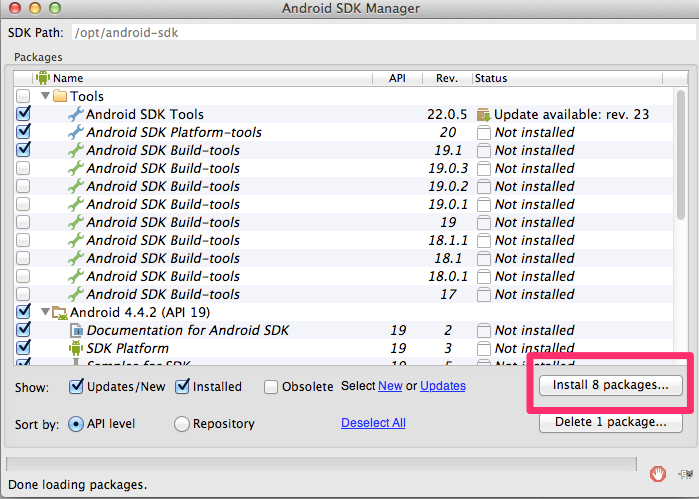Check the Build-tools 18.1.1 checkbox

click(23, 240)
